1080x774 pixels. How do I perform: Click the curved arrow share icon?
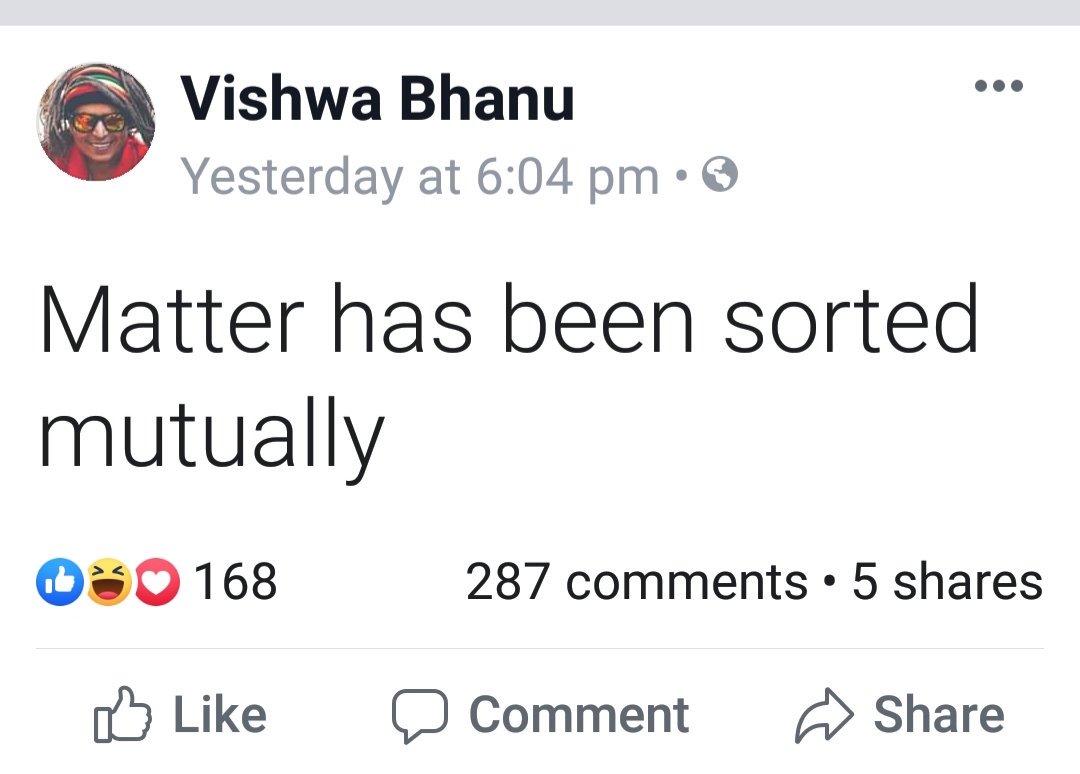(x=826, y=714)
